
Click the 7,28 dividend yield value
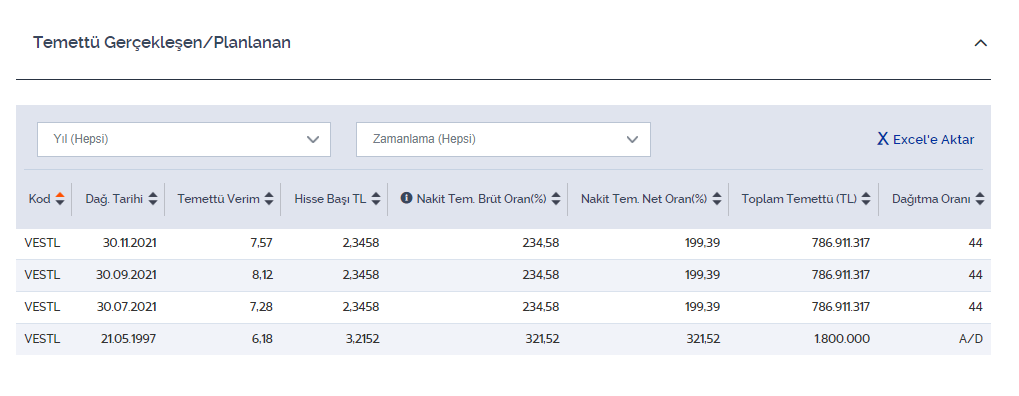click(261, 307)
